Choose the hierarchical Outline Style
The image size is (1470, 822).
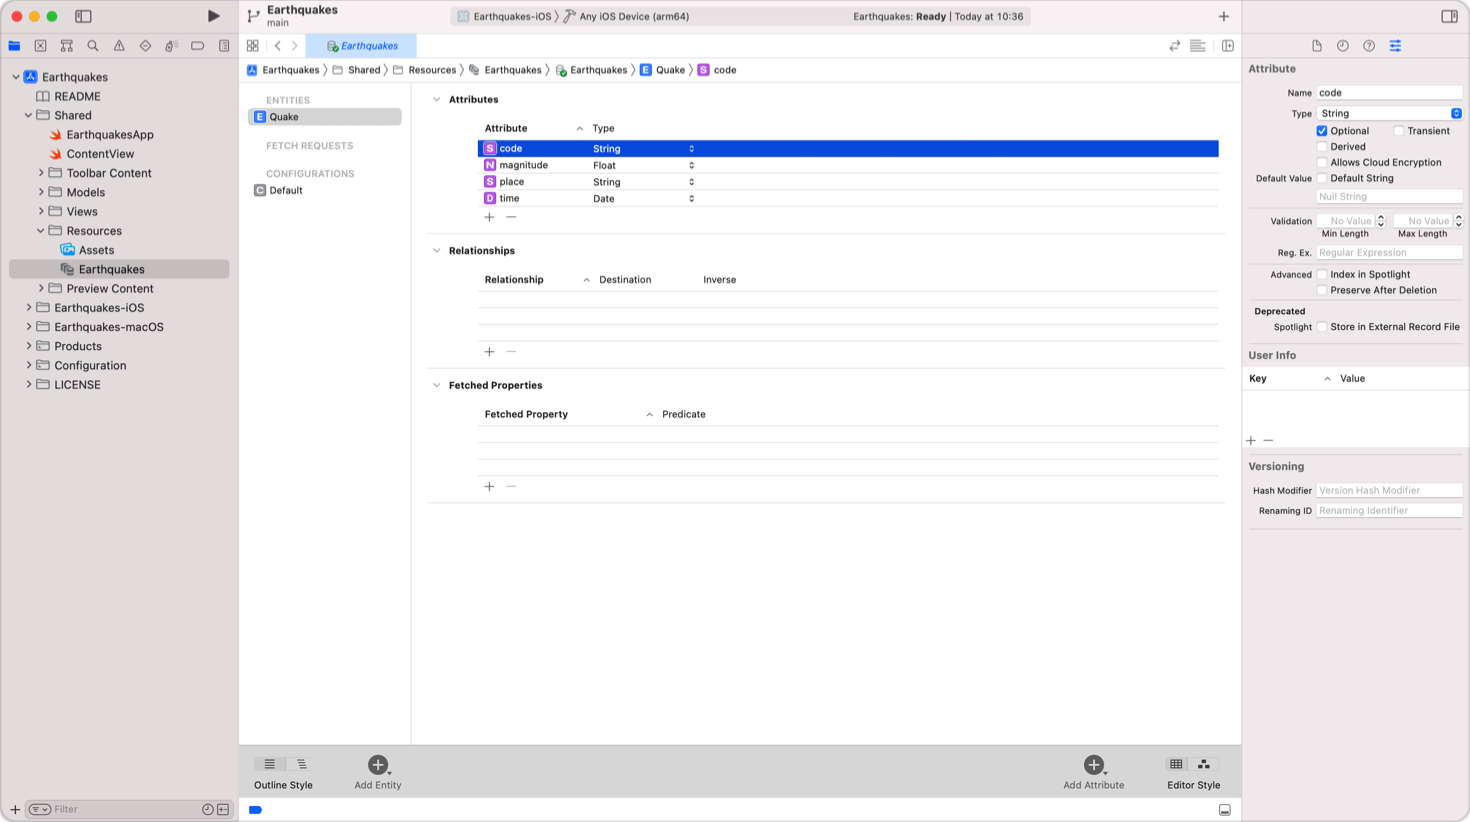click(x=301, y=764)
